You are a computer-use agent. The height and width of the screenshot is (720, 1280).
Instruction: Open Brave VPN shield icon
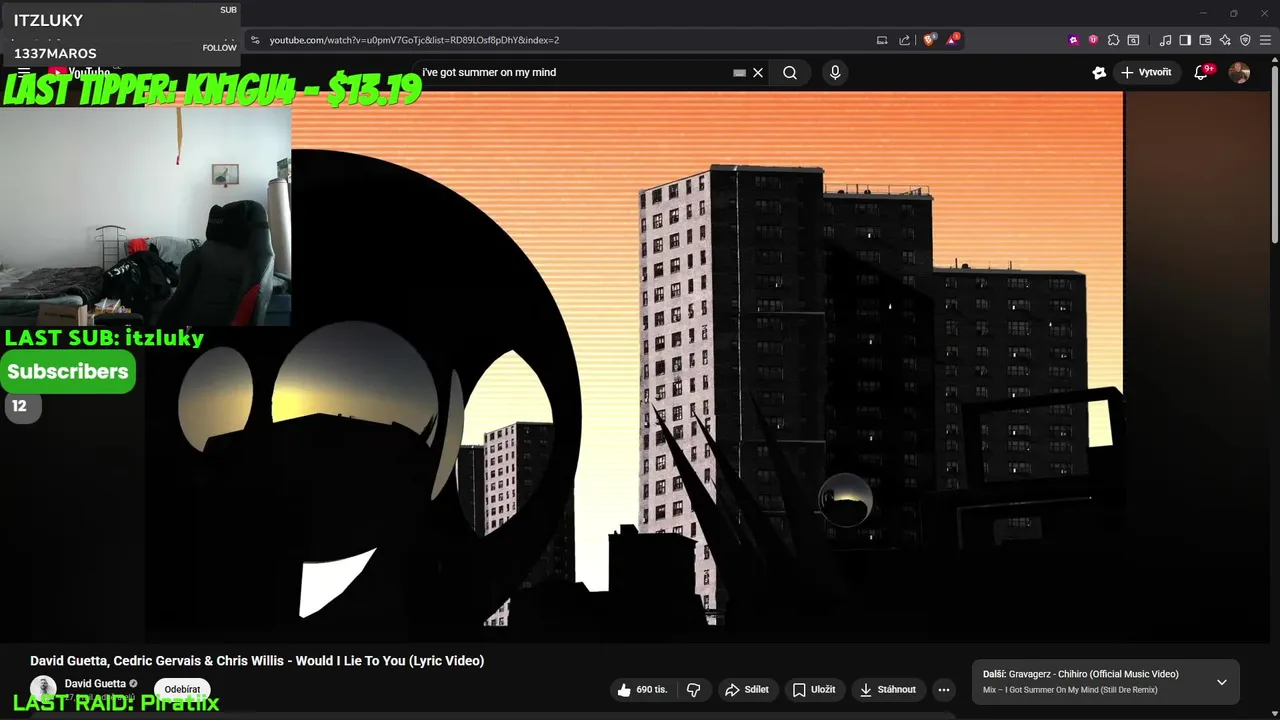click(1245, 40)
